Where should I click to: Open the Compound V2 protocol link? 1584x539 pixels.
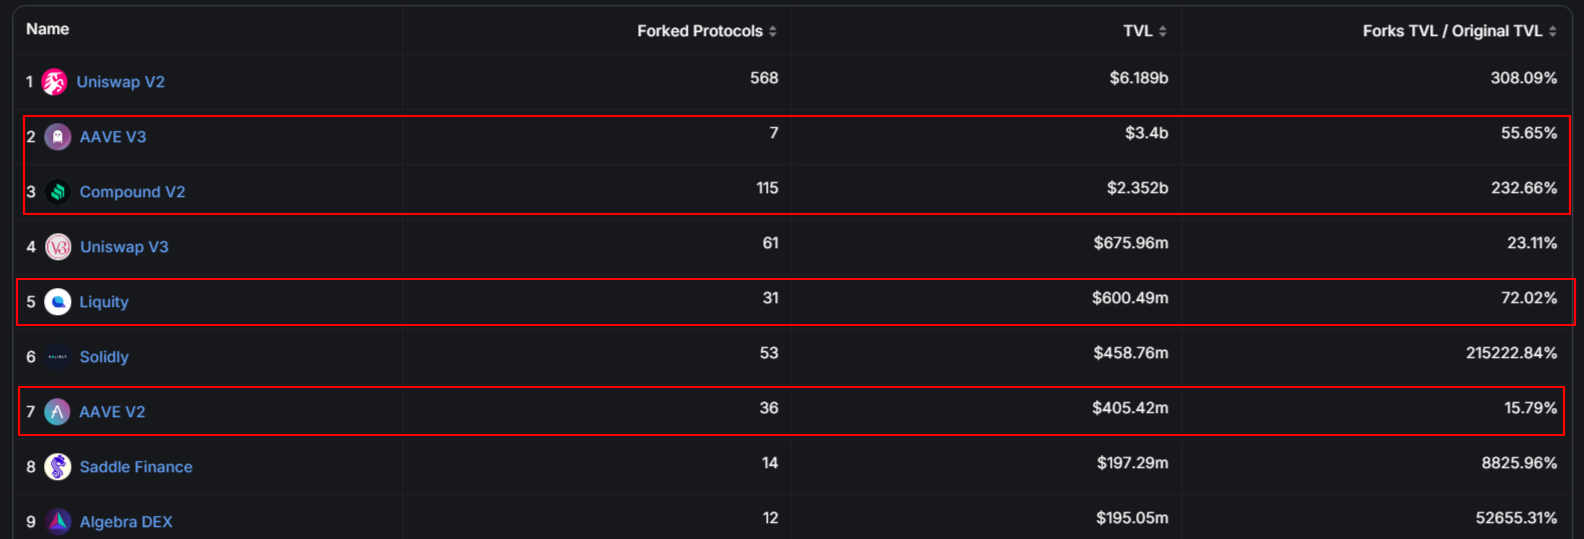click(132, 192)
